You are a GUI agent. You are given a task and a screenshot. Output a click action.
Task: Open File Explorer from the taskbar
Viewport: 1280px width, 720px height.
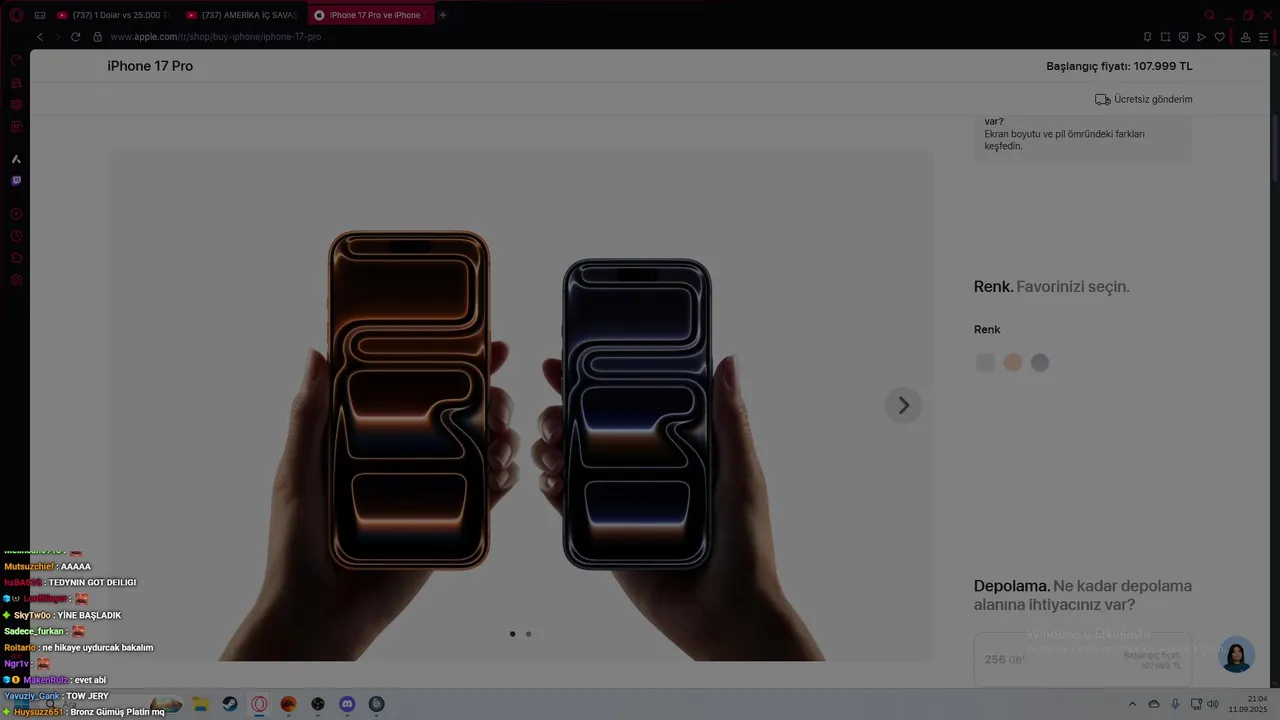200,704
